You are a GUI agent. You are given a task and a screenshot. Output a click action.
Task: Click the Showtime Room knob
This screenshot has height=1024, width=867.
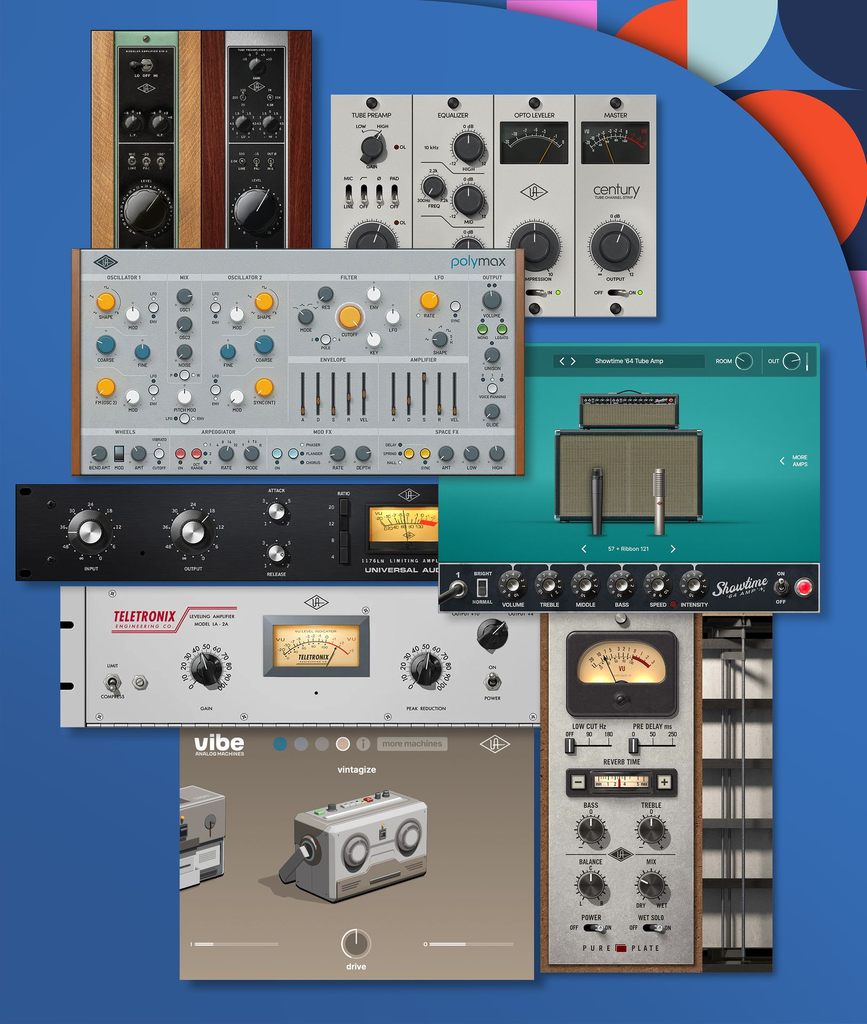click(x=744, y=361)
